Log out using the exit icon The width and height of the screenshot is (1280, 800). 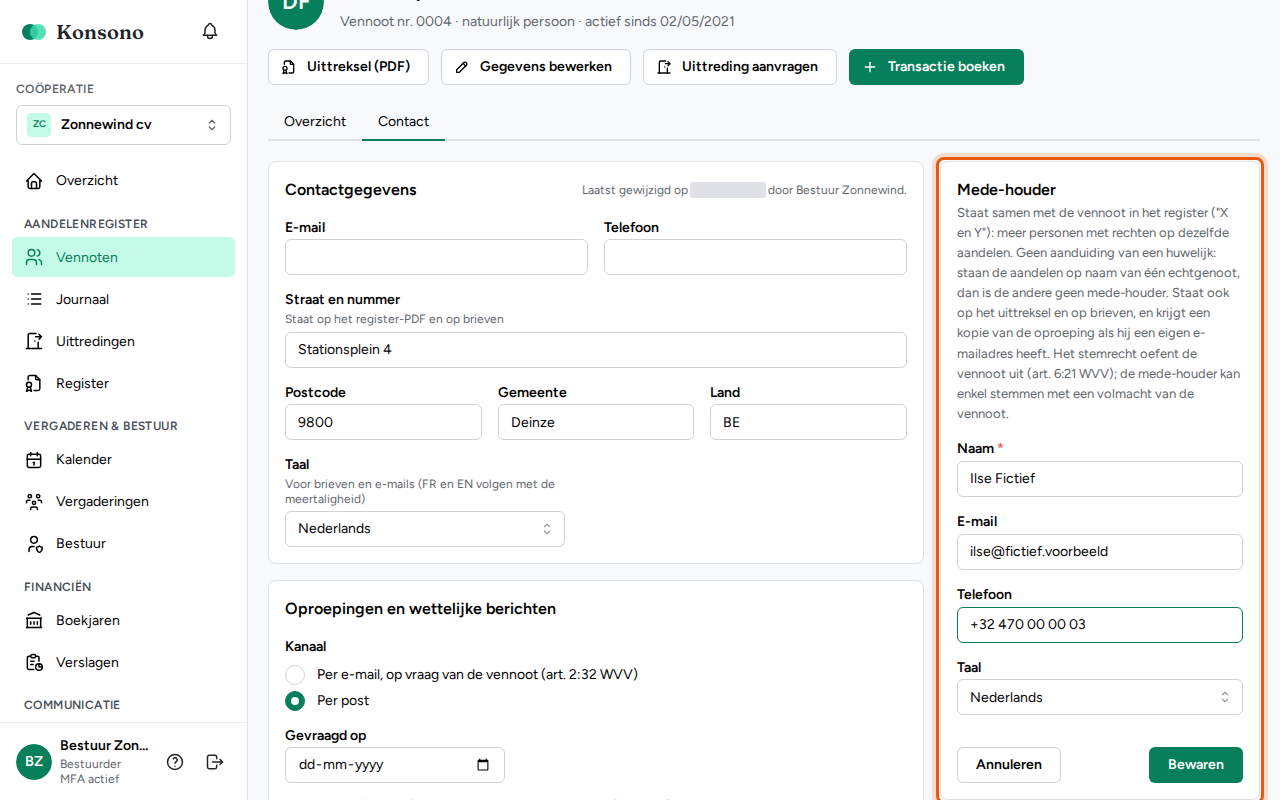pos(214,762)
